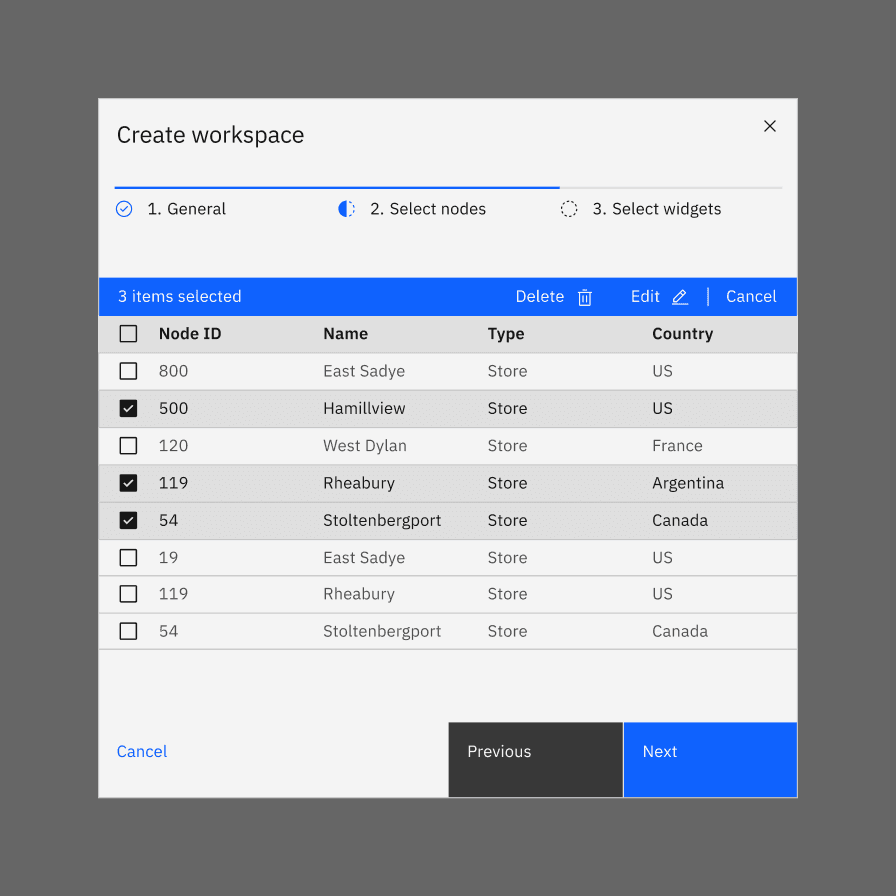Image resolution: width=896 pixels, height=896 pixels.
Task: Click the Cancel link at bottom left
Action: pos(141,751)
